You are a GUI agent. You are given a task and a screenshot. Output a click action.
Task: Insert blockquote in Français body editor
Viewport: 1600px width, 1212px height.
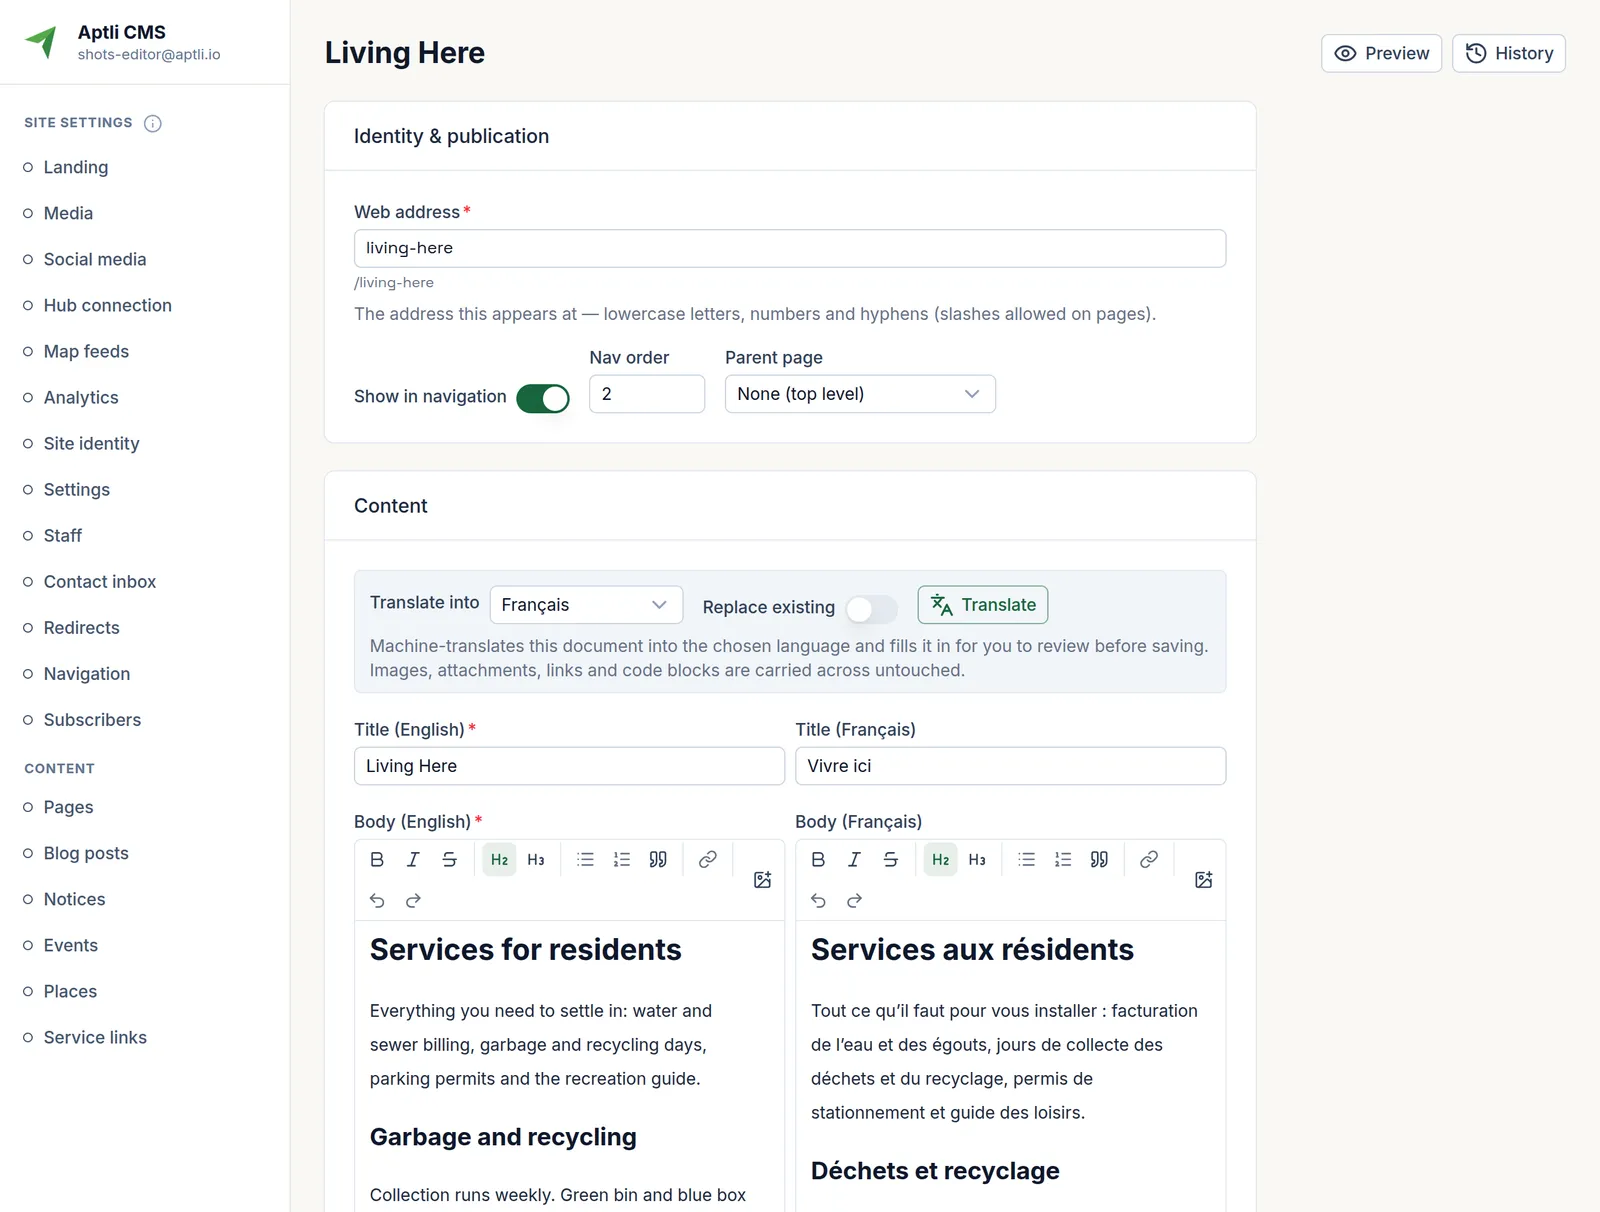pyautogui.click(x=1099, y=860)
